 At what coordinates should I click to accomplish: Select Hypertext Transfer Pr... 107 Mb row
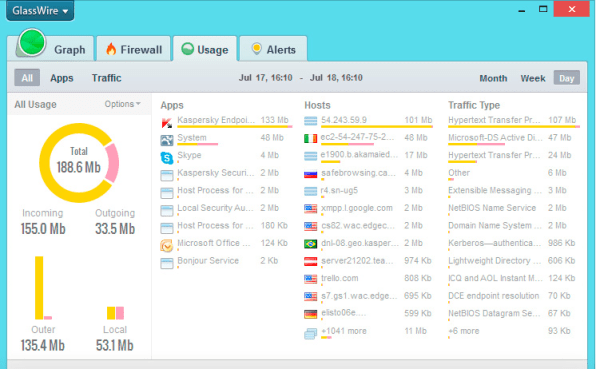(x=514, y=122)
